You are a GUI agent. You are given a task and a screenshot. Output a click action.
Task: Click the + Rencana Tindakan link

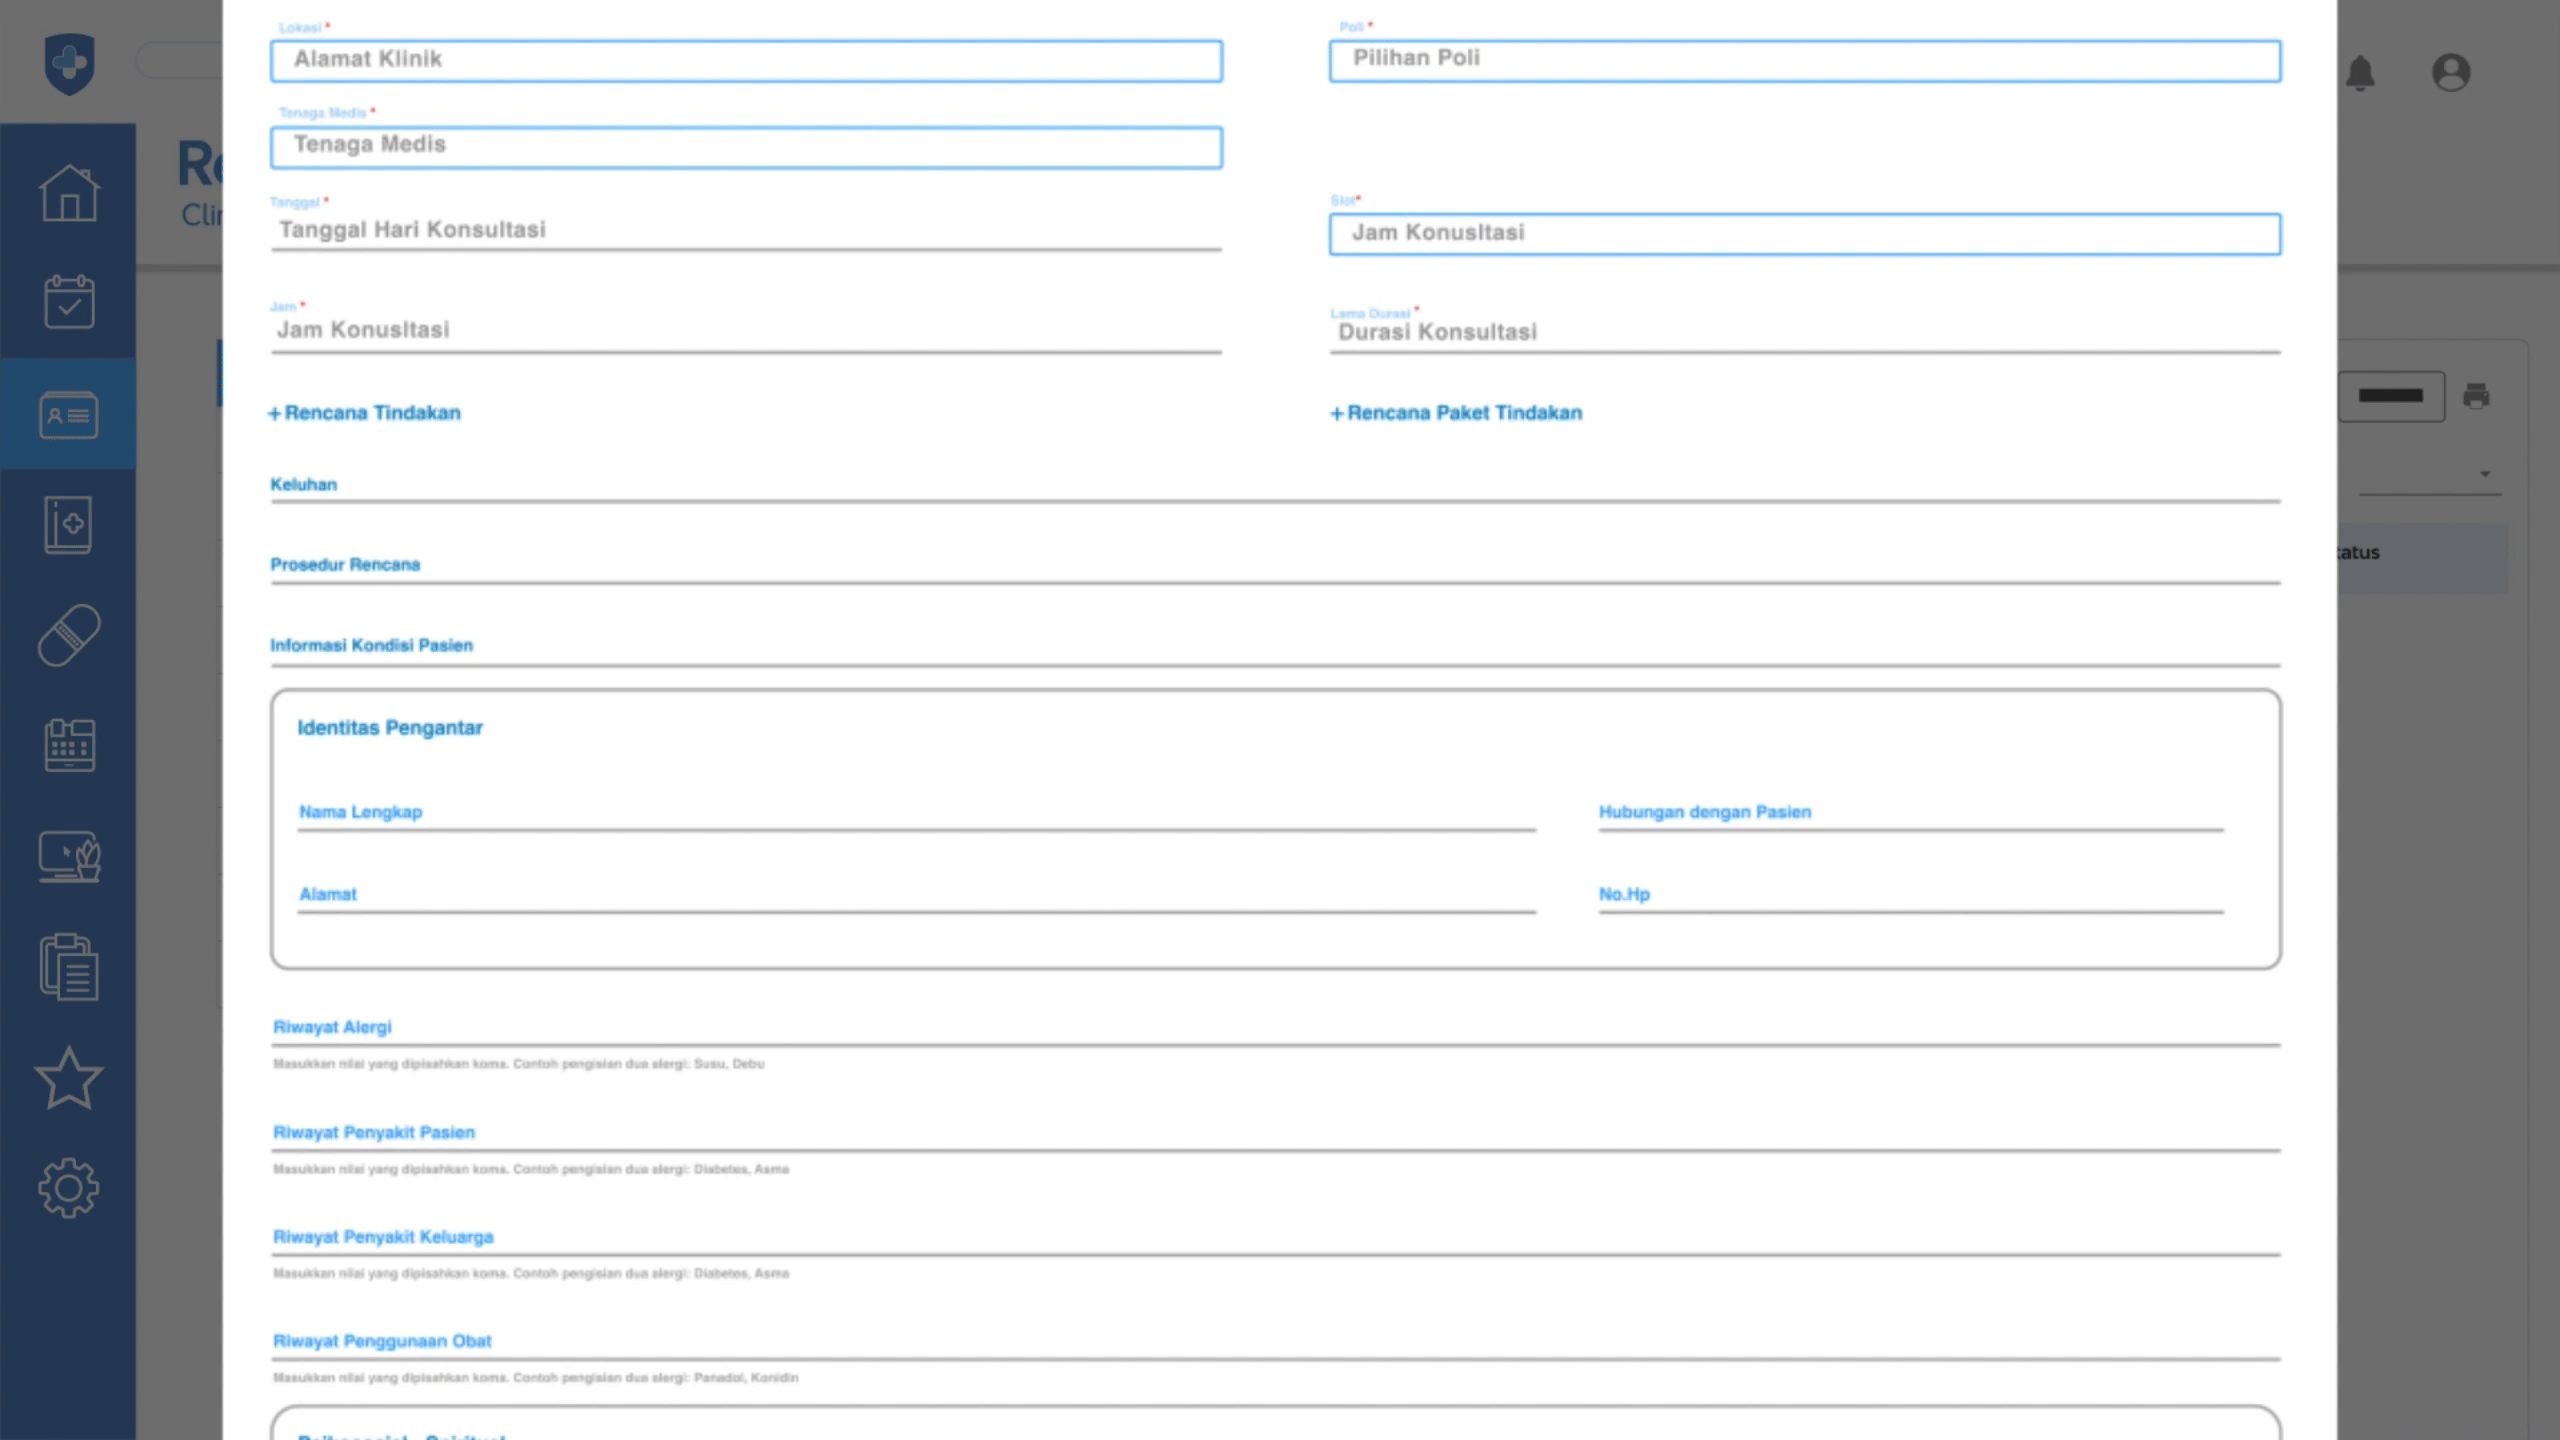point(365,413)
